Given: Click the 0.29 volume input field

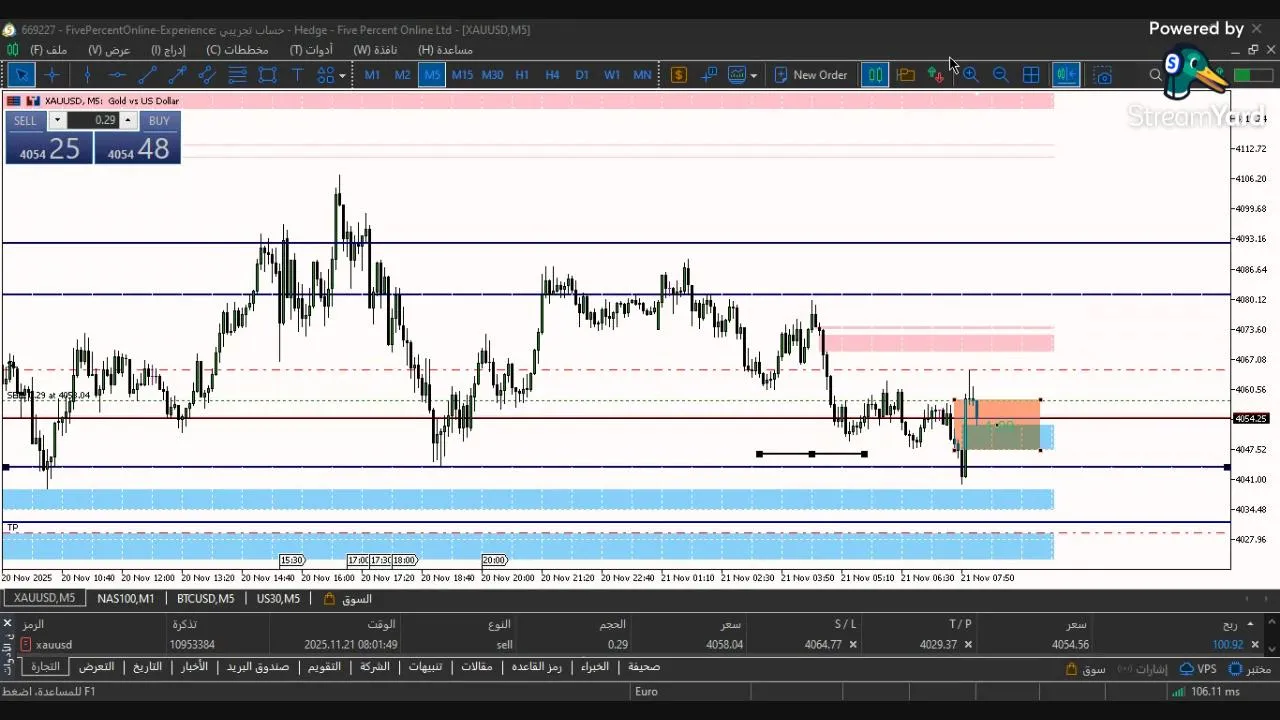Looking at the screenshot, I should point(93,121).
